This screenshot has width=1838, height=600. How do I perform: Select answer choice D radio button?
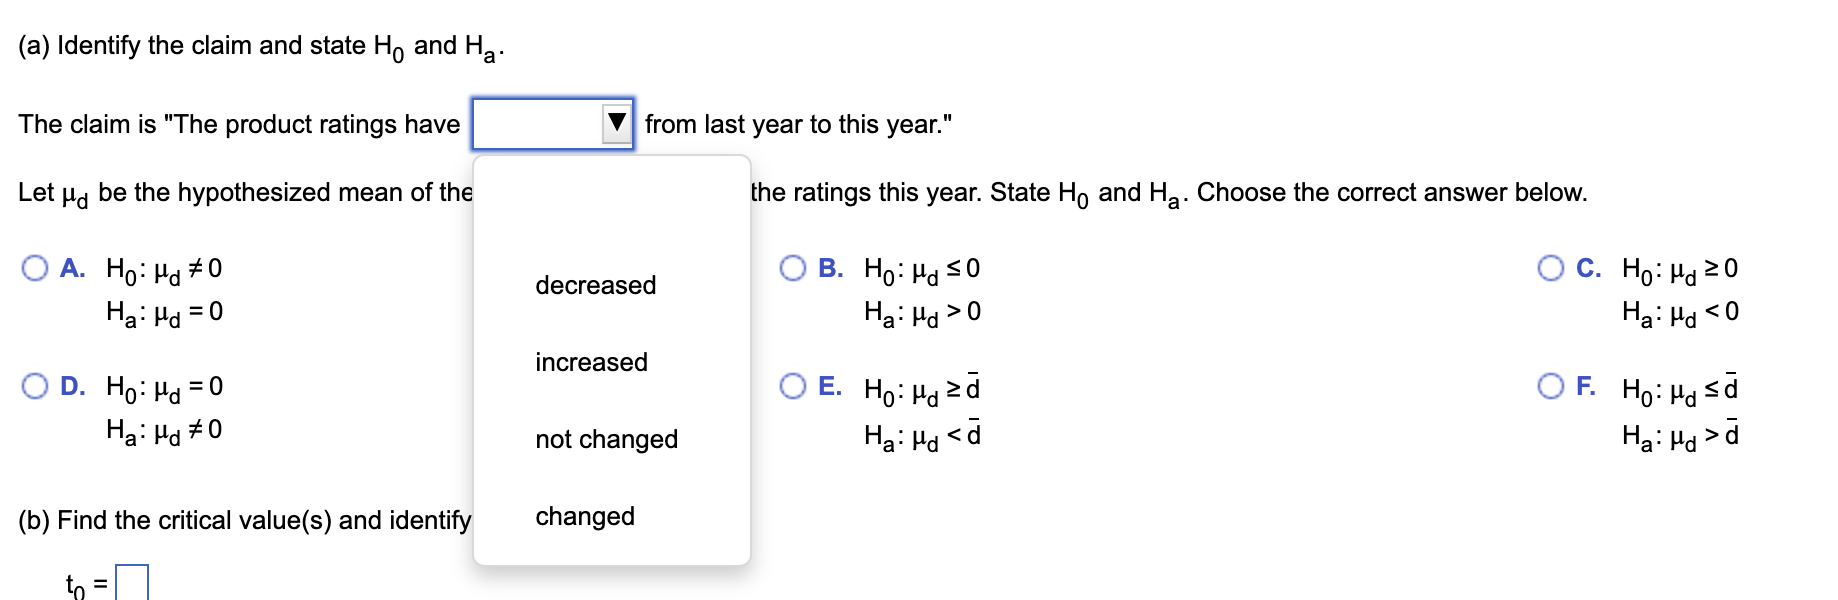point(33,385)
